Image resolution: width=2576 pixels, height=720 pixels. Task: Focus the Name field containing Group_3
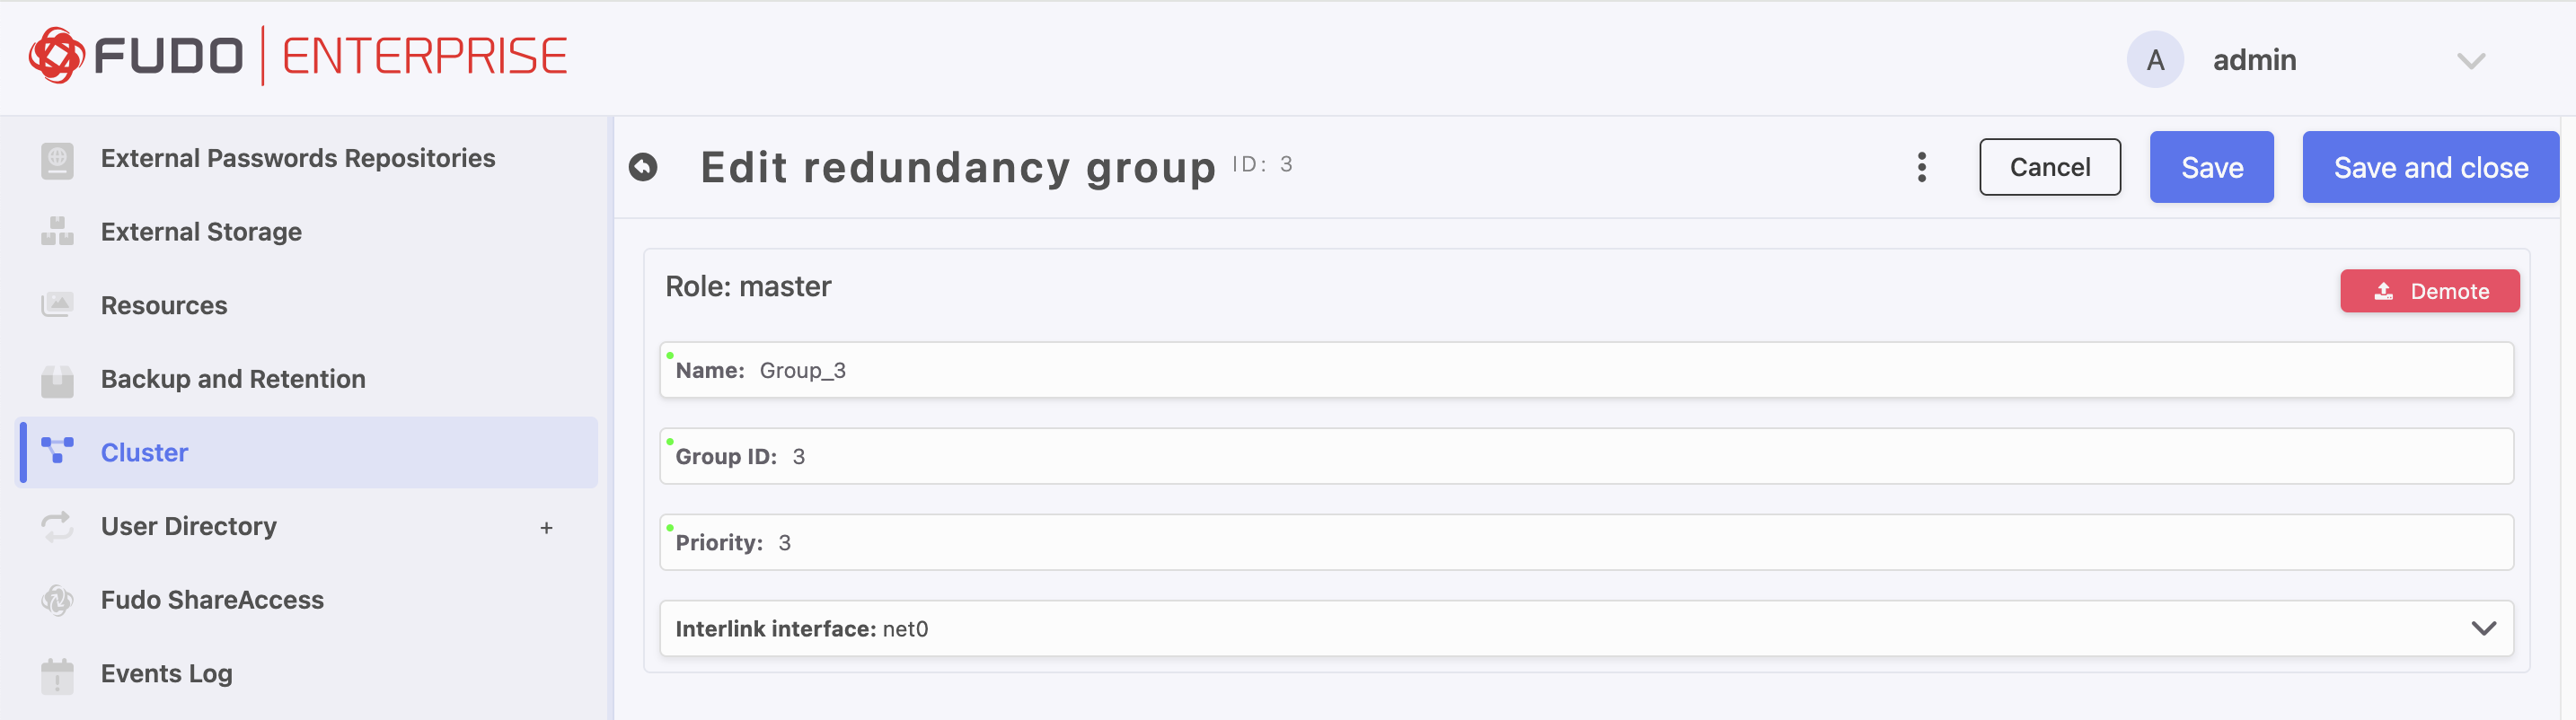click(x=1586, y=370)
